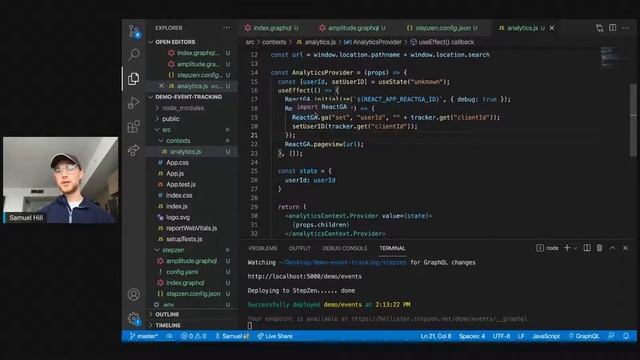This screenshot has height=360, width=640.
Task: Synchronize changes icon in status bar
Action: pos(169,336)
